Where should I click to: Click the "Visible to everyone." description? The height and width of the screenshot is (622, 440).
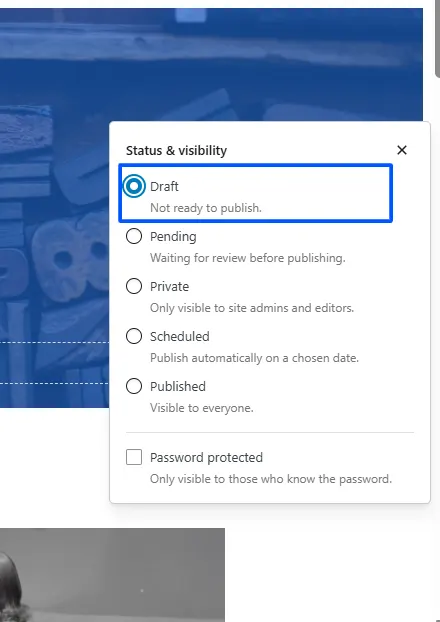click(x=202, y=408)
